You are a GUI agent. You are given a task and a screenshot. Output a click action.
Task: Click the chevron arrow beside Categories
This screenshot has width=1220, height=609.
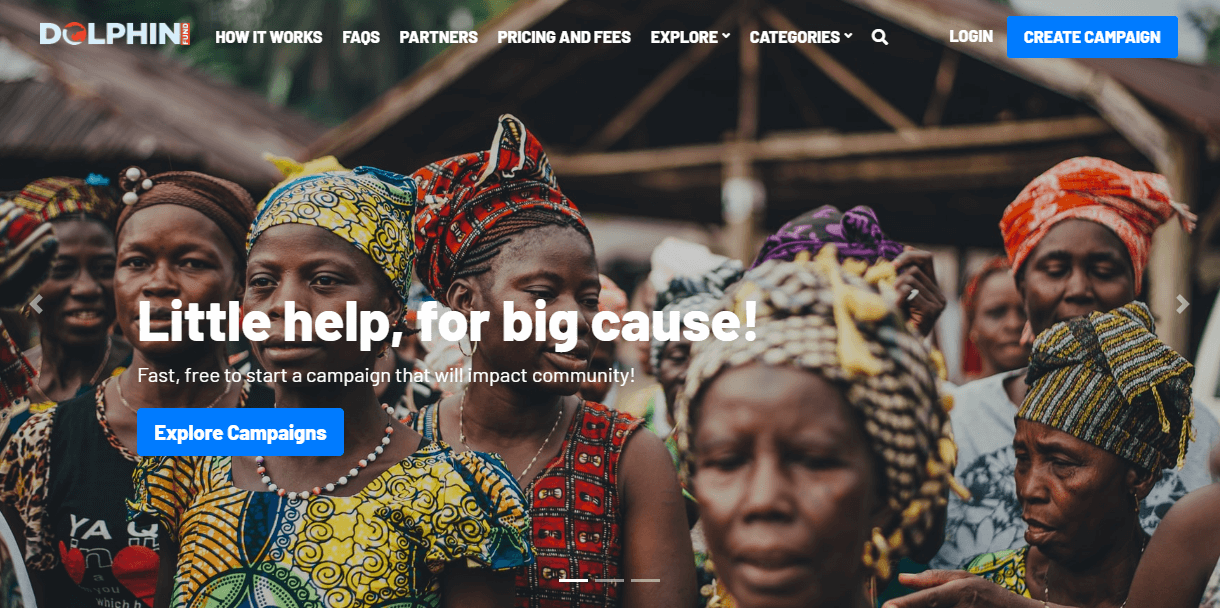[848, 36]
